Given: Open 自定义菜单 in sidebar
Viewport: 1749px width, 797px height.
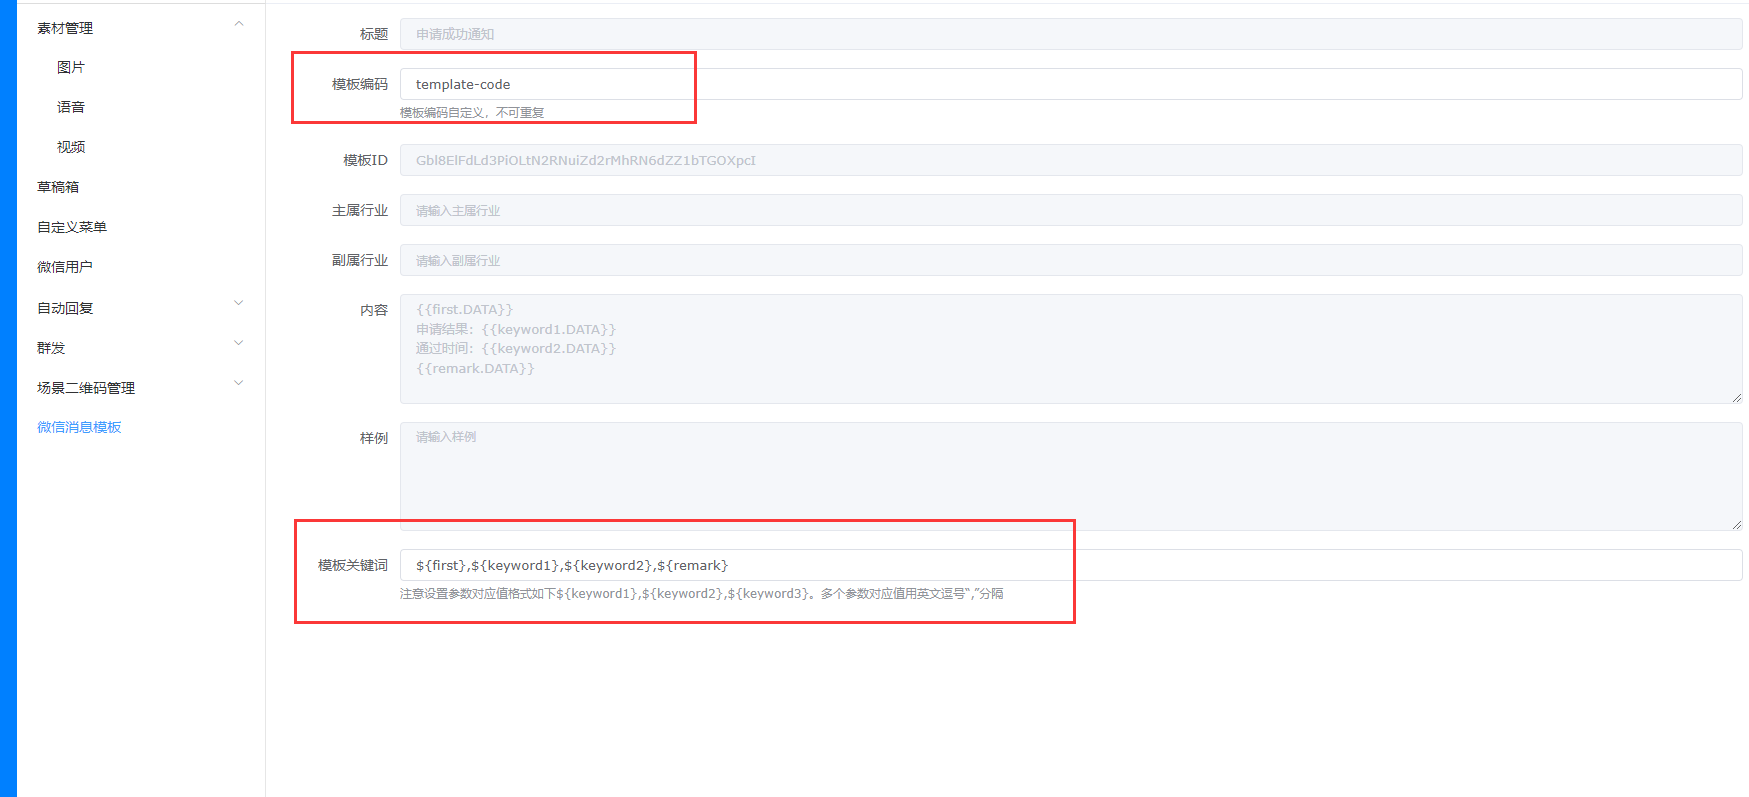Looking at the screenshot, I should (x=72, y=227).
